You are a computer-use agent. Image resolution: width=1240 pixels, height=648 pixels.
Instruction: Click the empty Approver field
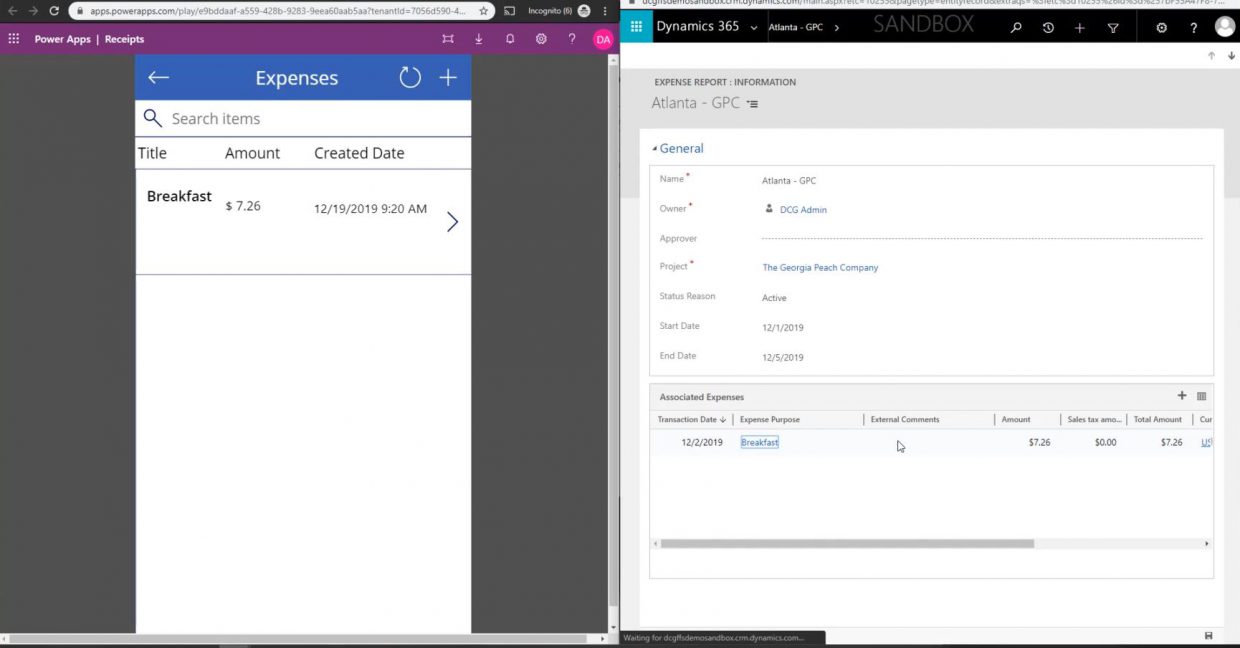982,239
